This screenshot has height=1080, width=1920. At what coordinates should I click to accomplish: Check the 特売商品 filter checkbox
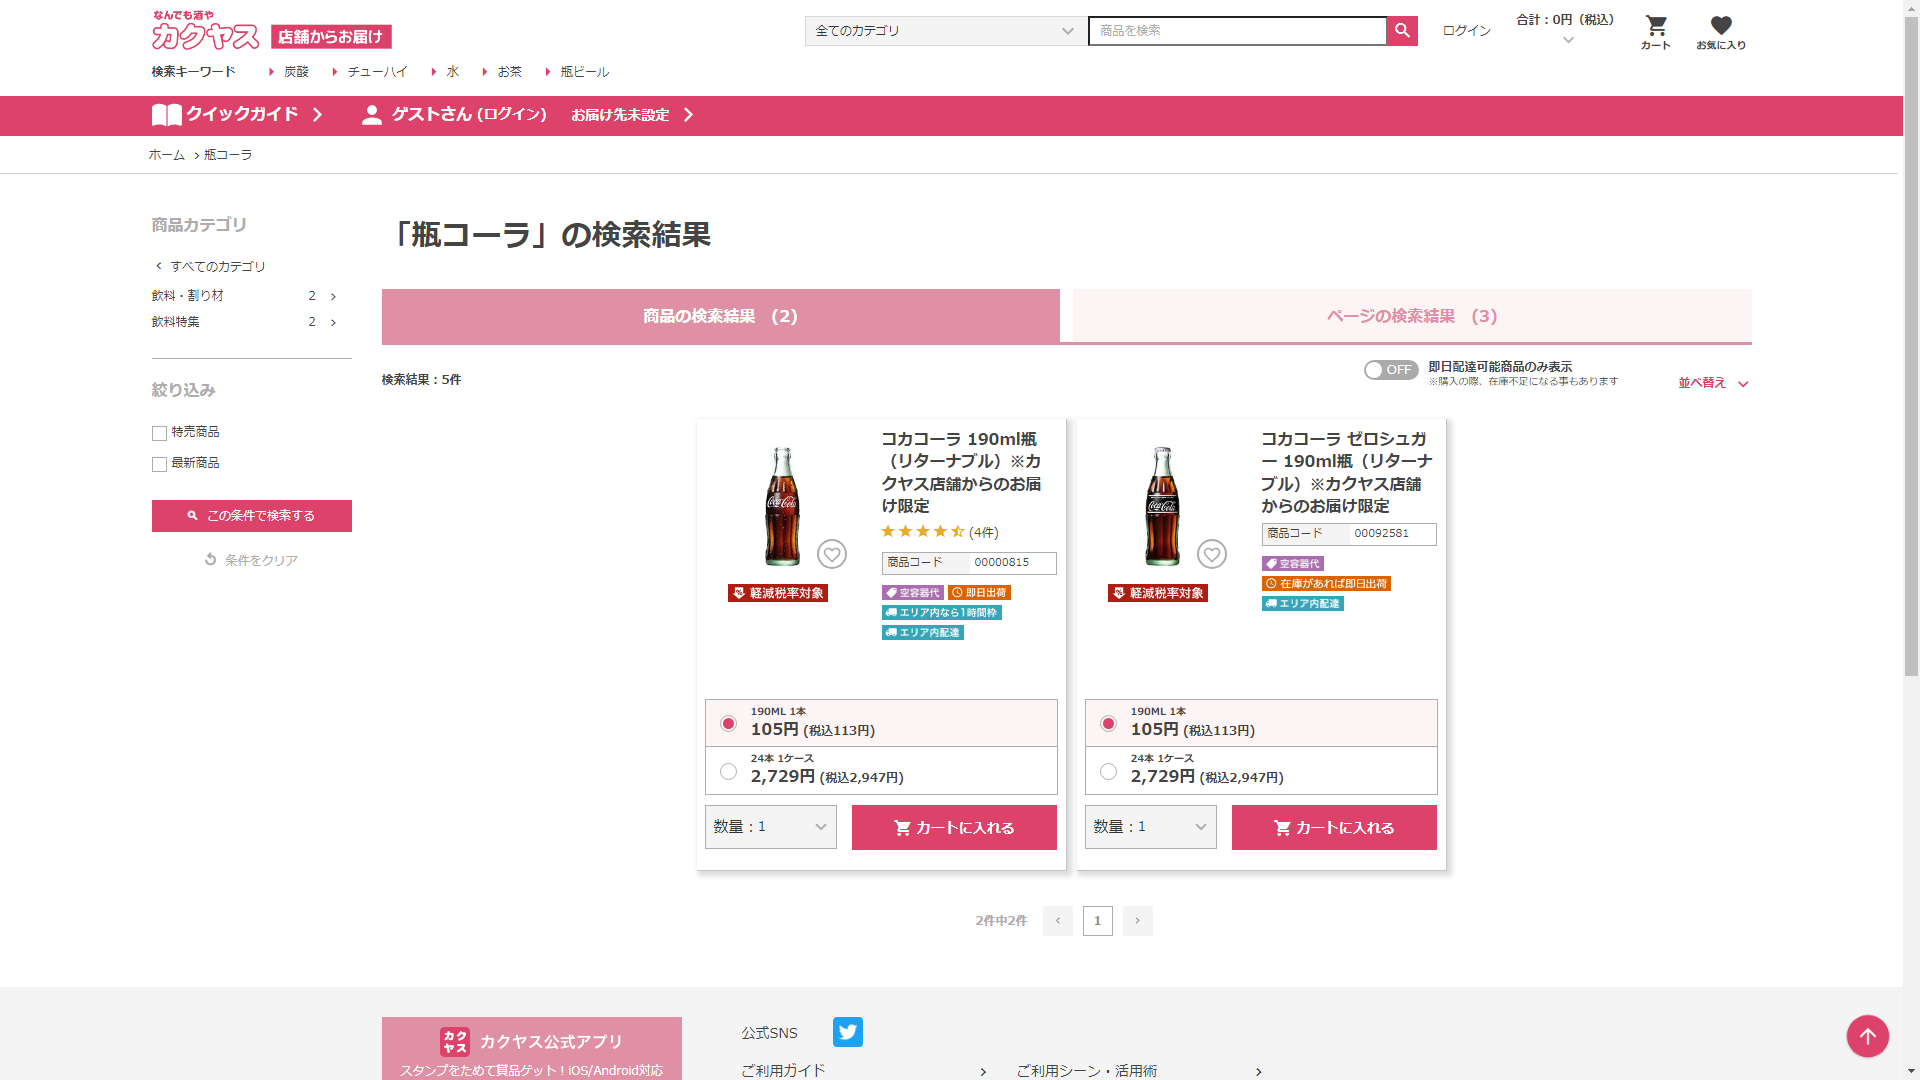click(x=159, y=433)
